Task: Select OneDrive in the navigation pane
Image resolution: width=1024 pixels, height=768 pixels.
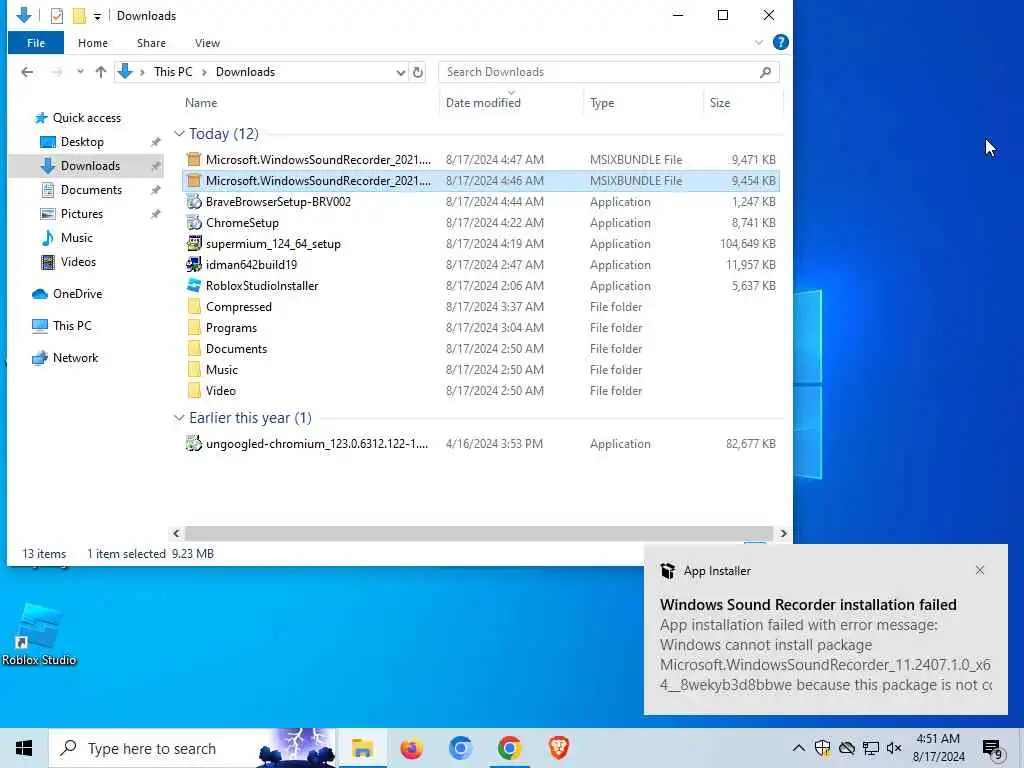Action: (77, 294)
